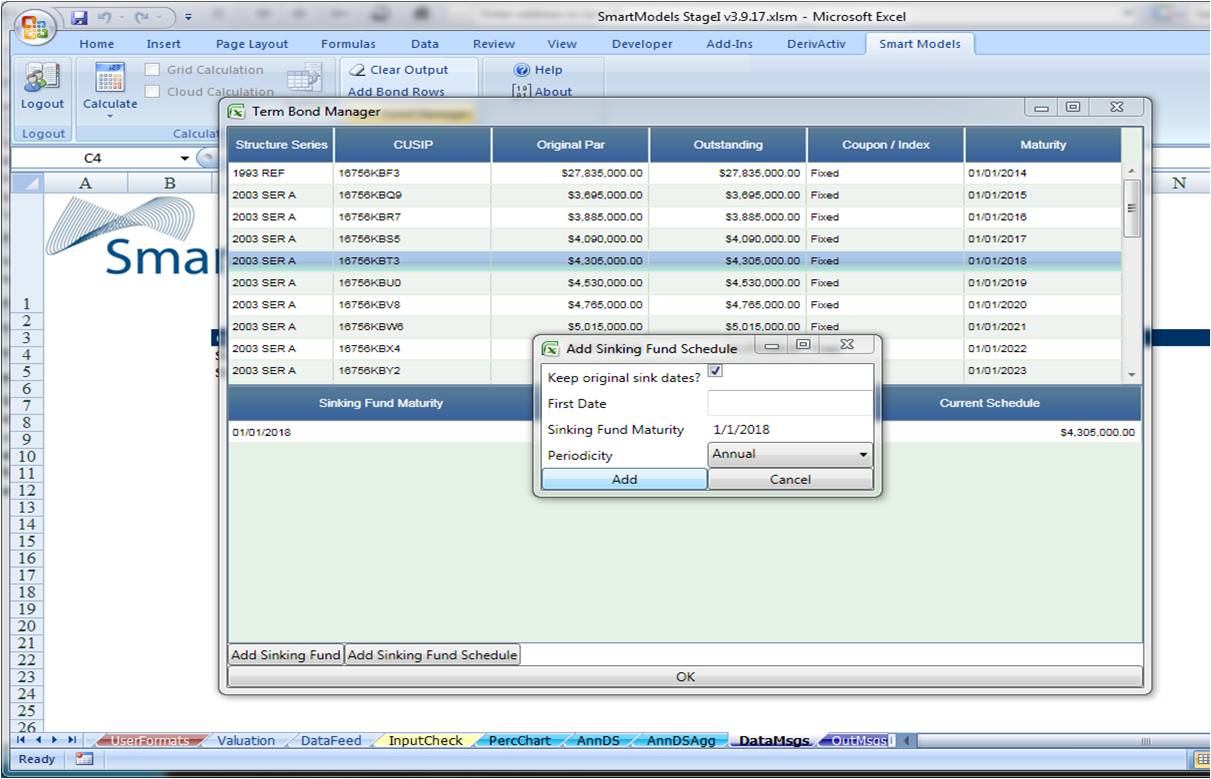The height and width of the screenshot is (779, 1211).
Task: Open Review ribbon tab
Action: click(494, 44)
